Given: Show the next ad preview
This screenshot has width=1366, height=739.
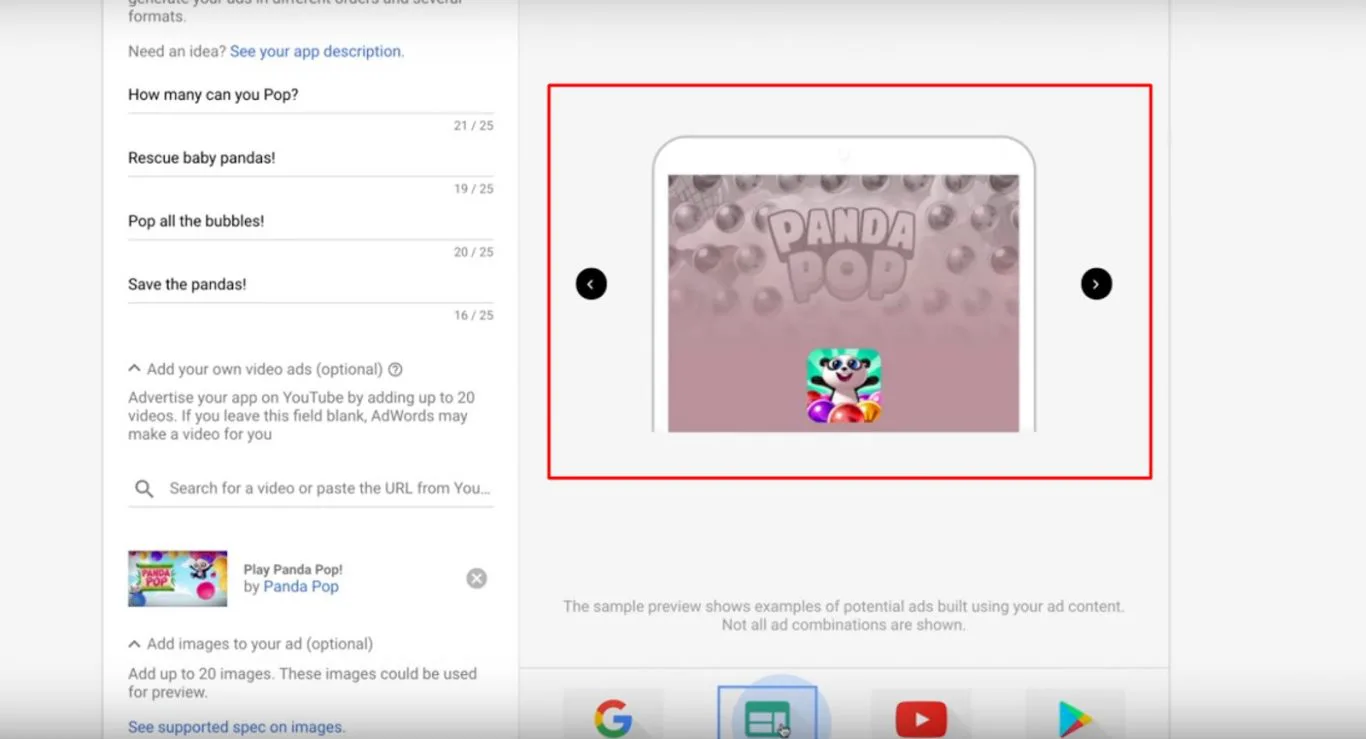Looking at the screenshot, I should 1096,284.
